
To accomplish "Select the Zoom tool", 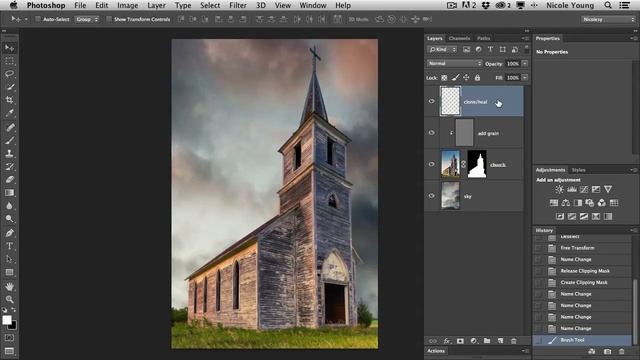I will pos(9,299).
